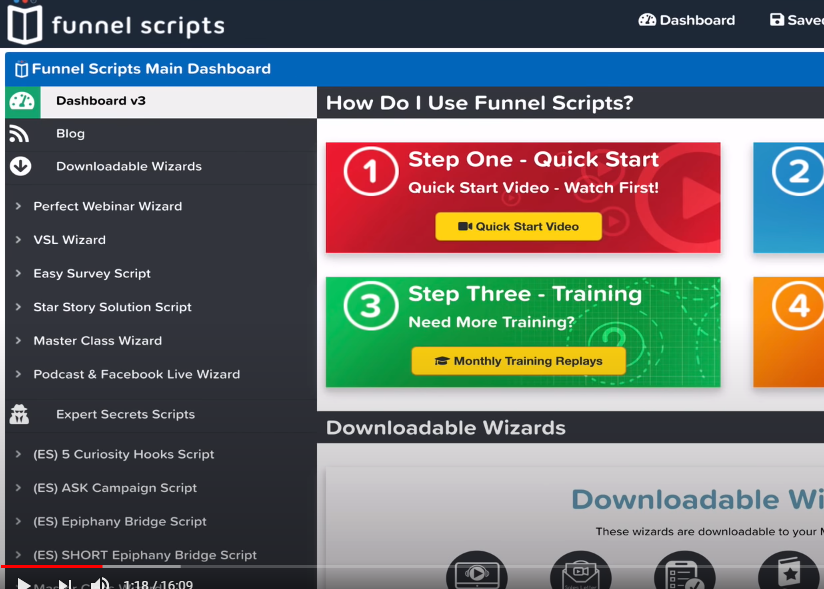Expand the Star Story Solution Script chevron
Image resolution: width=824 pixels, height=589 pixels.
(x=18, y=307)
